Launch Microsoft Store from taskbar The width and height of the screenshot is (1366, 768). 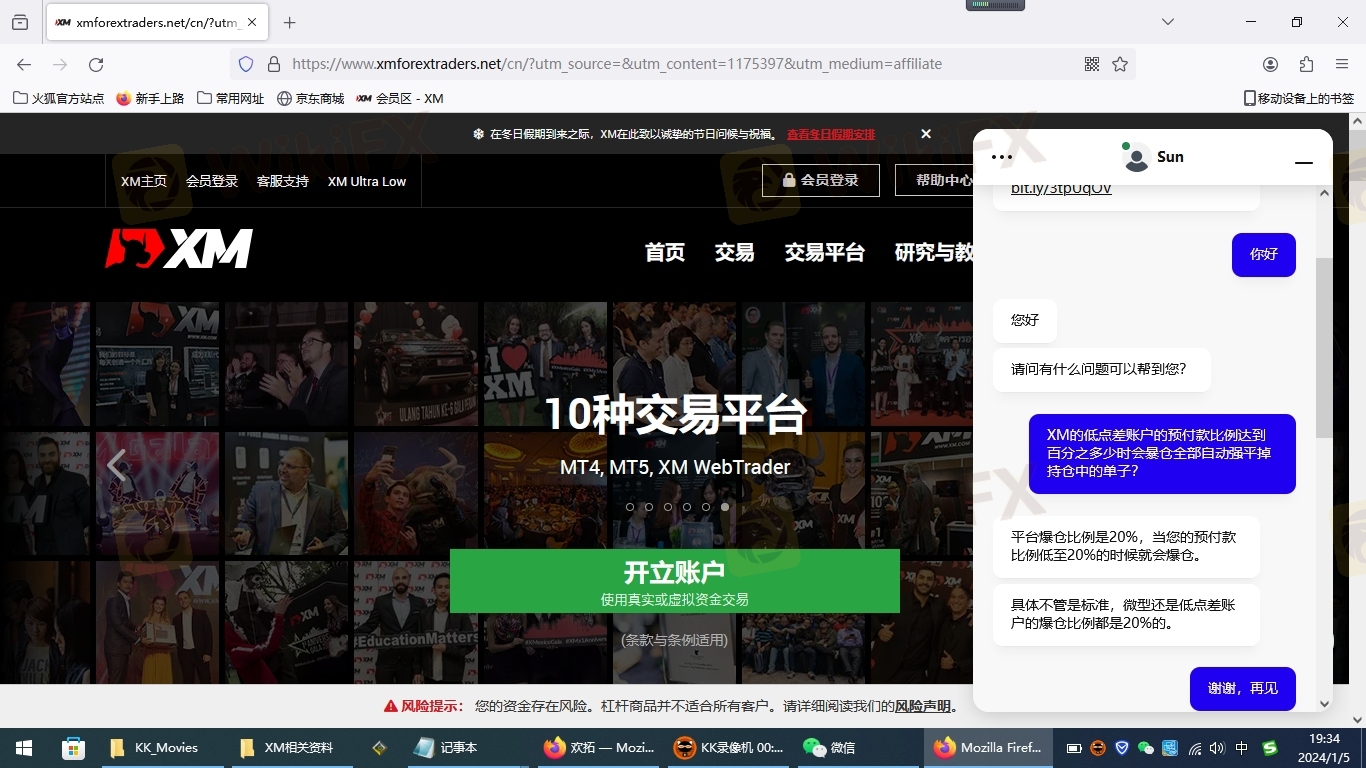pyautogui.click(x=73, y=748)
